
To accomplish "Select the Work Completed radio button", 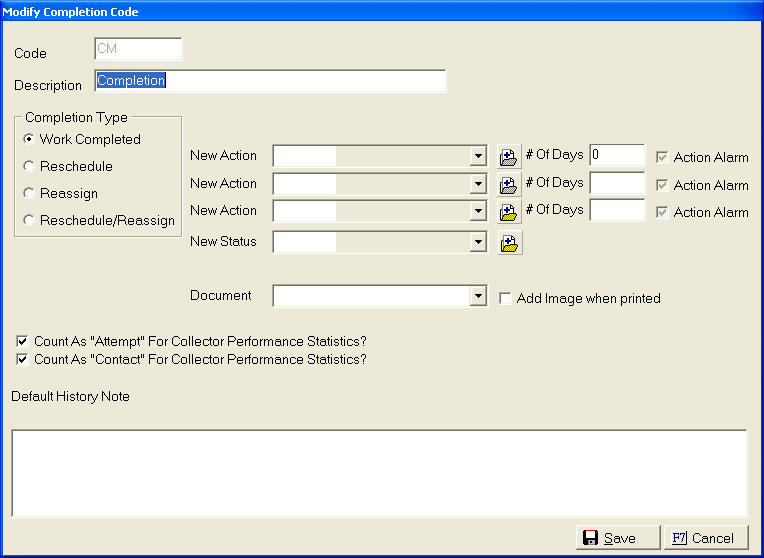I will coord(30,140).
